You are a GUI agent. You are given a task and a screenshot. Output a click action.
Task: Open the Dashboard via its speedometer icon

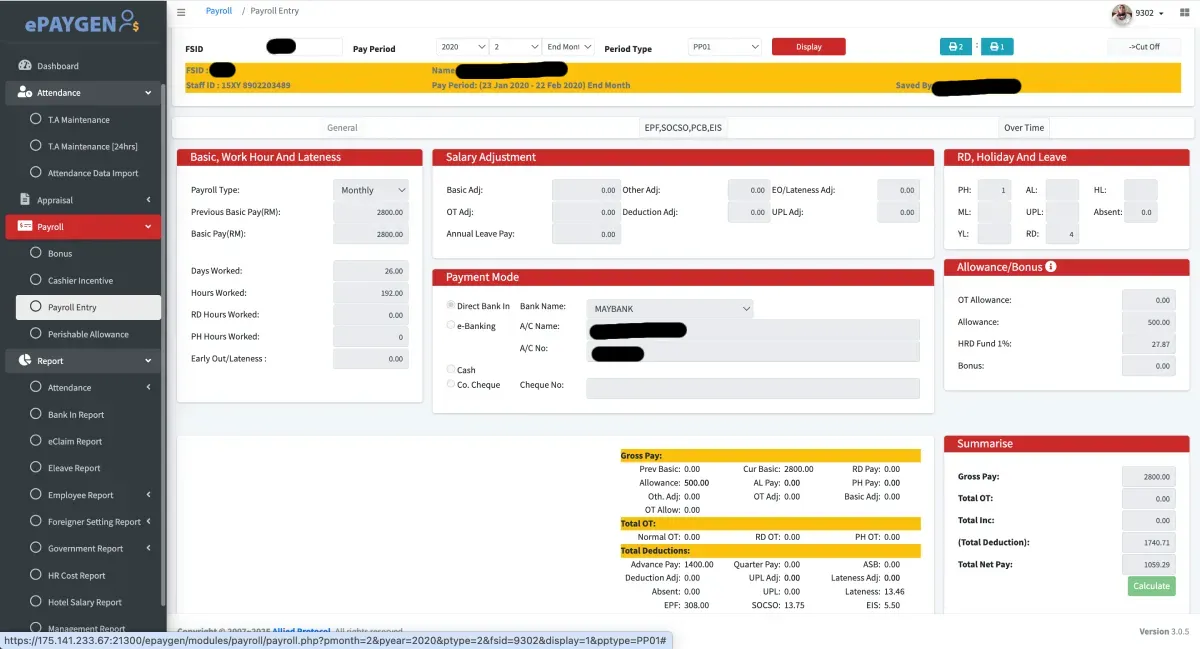26,65
